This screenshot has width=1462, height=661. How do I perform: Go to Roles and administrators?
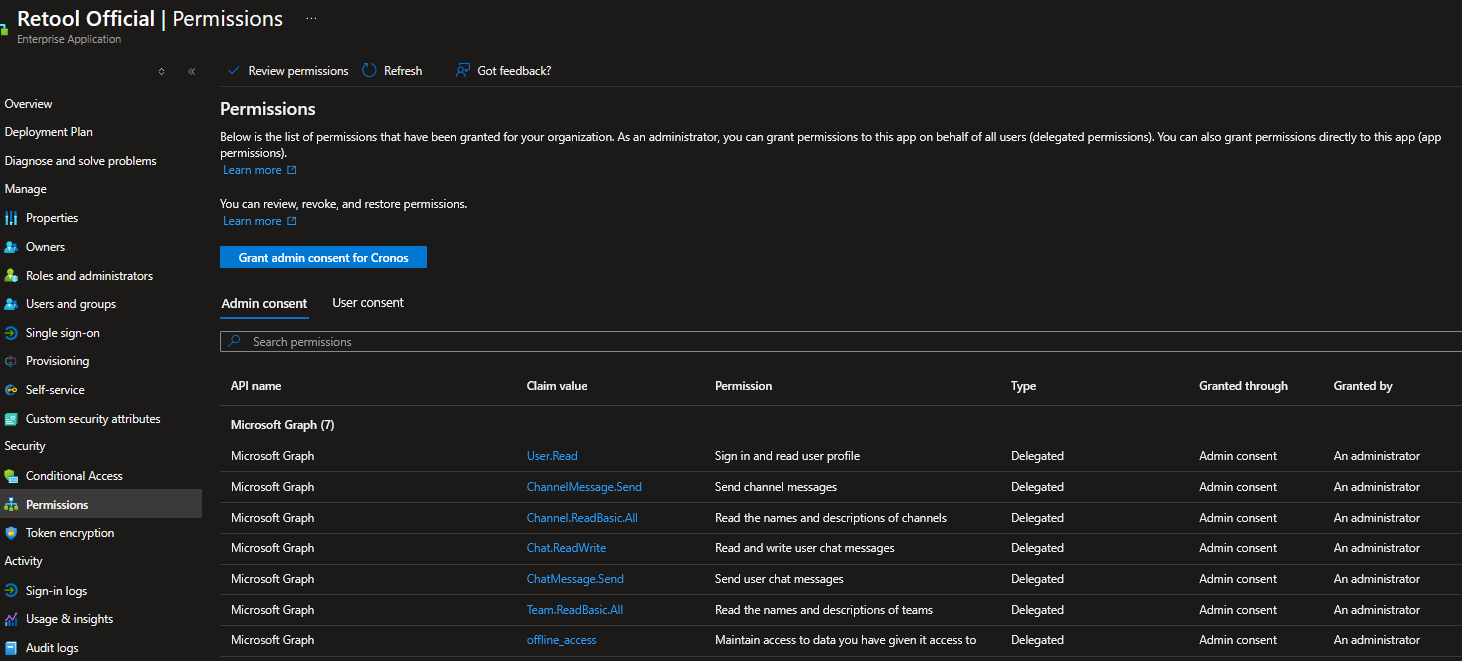89,276
